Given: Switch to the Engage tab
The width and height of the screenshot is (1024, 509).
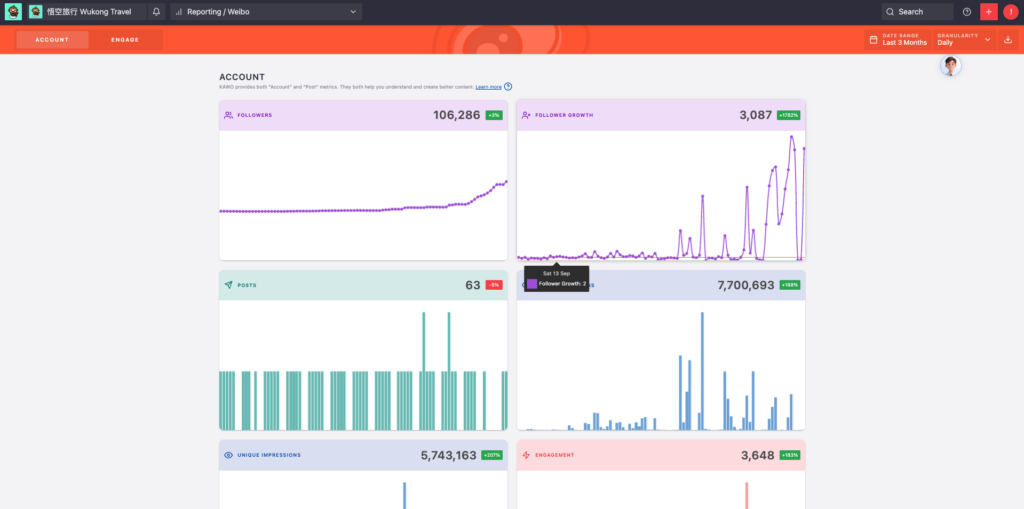Looking at the screenshot, I should coord(125,40).
